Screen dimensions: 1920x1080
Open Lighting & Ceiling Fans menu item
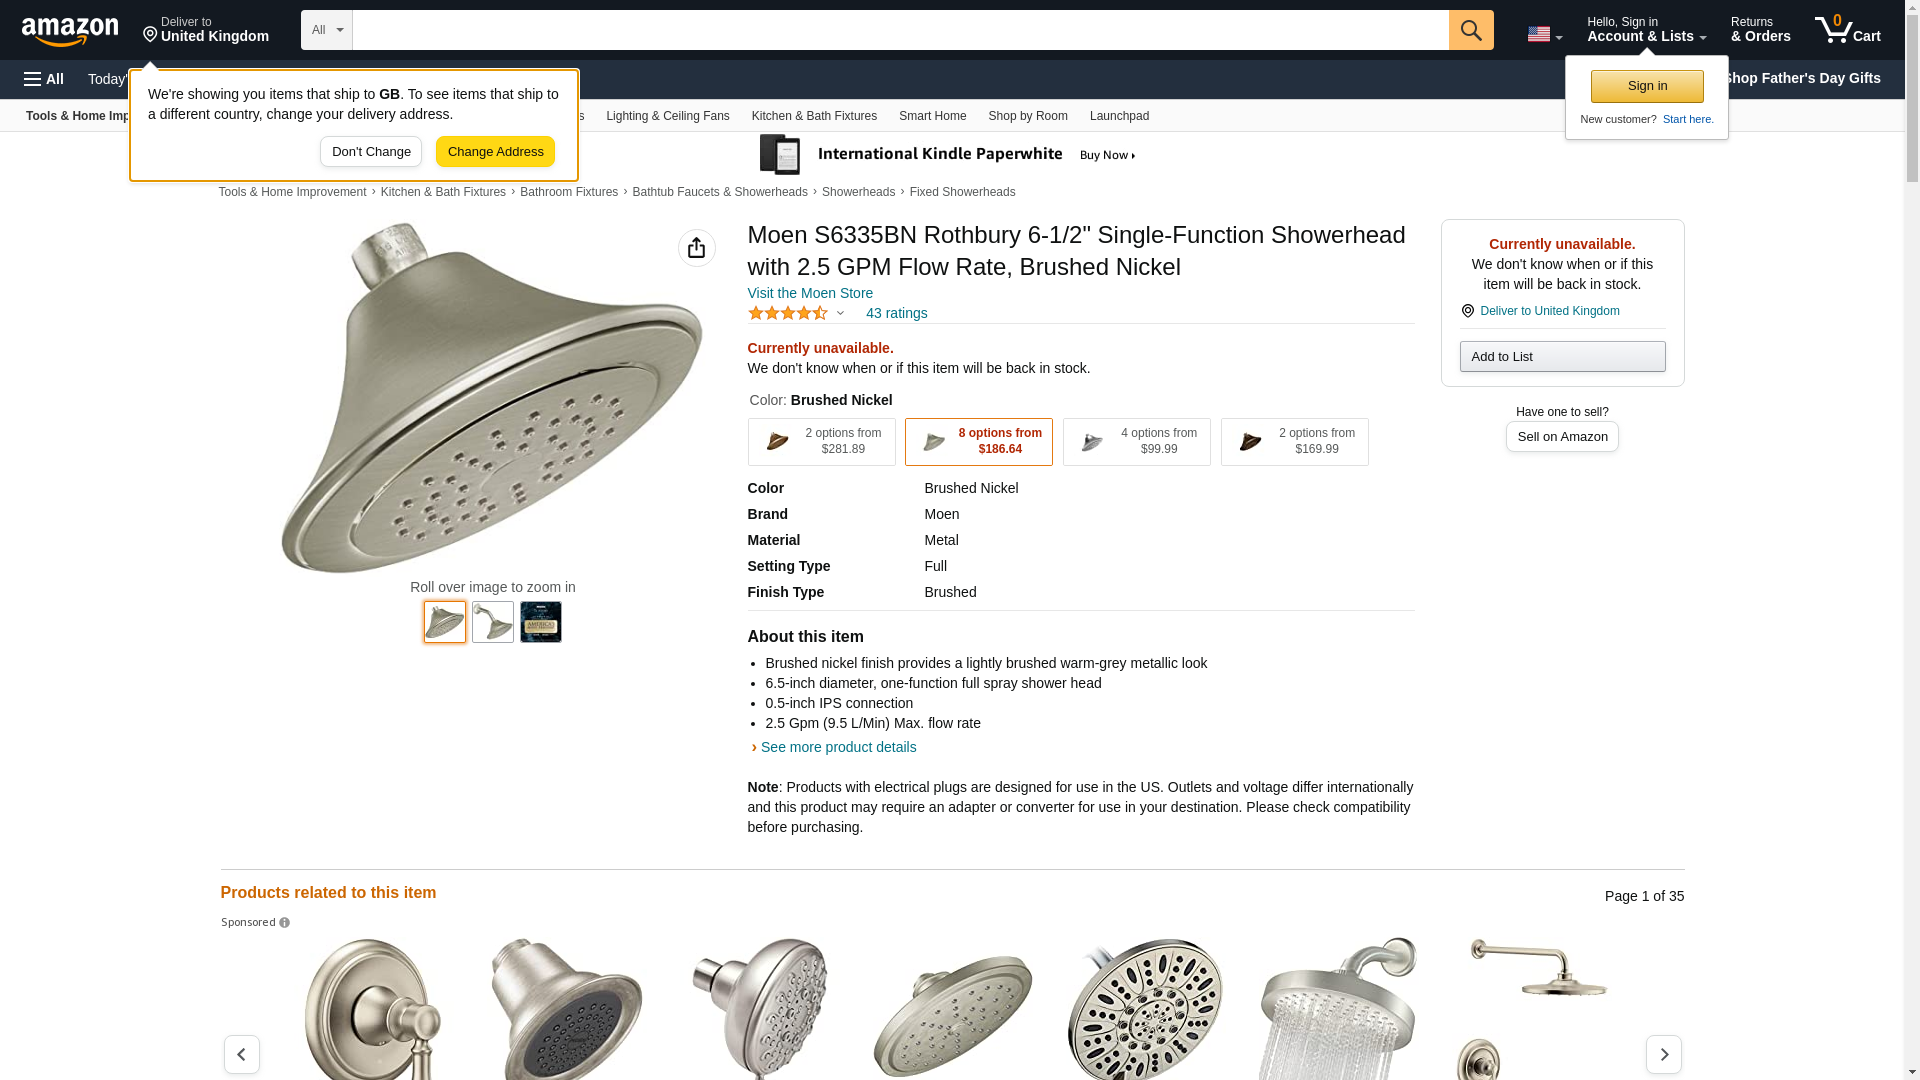coord(667,116)
